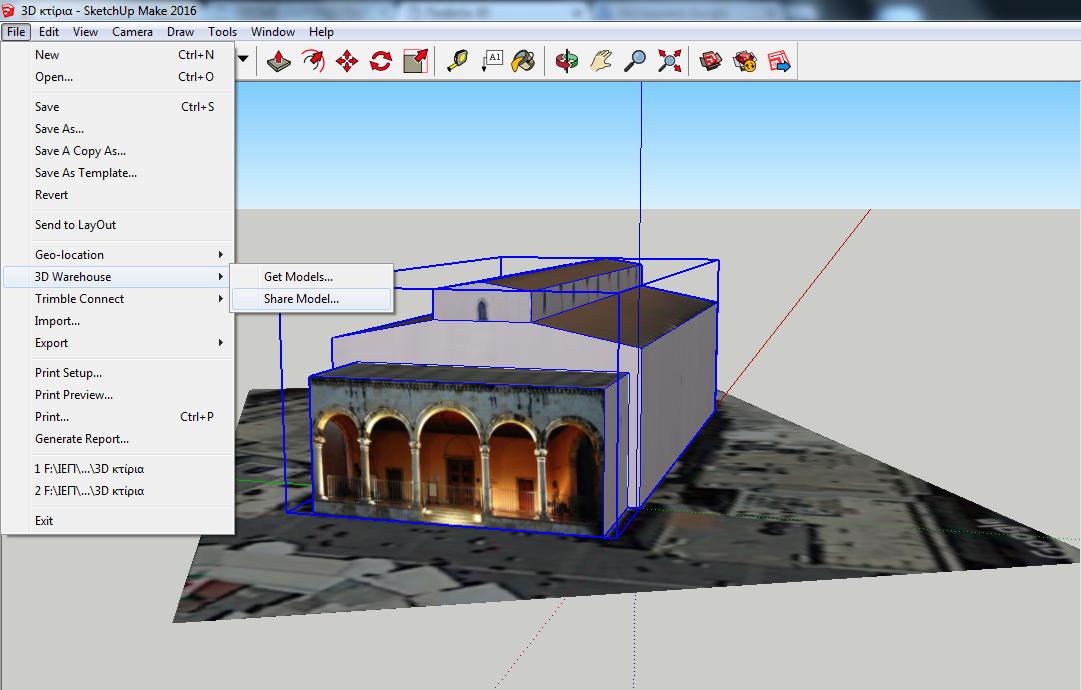1081x690 pixels.
Task: Select the Rotate tool
Action: 381,61
